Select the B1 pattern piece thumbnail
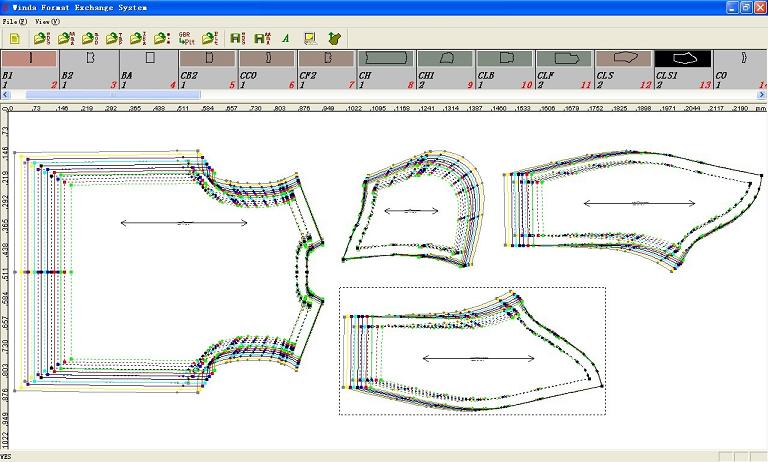Screen dimensions: 768x462 click(29, 59)
